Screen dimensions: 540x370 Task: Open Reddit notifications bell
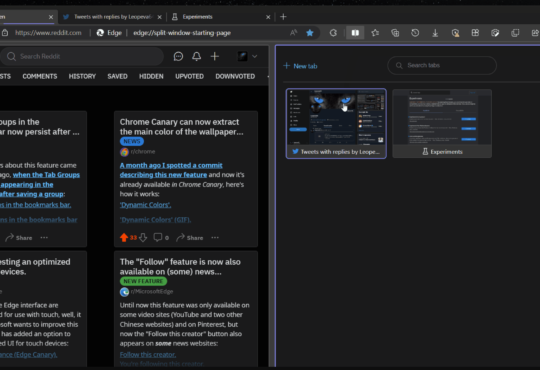pyautogui.click(x=196, y=56)
